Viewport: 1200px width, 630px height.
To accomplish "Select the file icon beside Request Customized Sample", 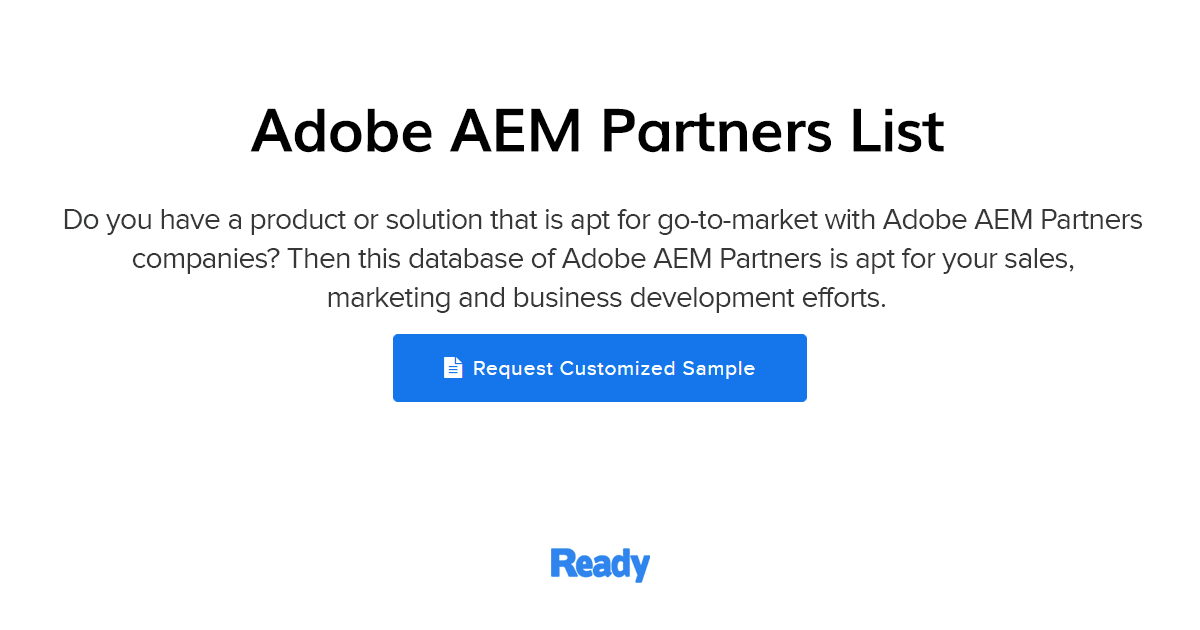I will (453, 367).
